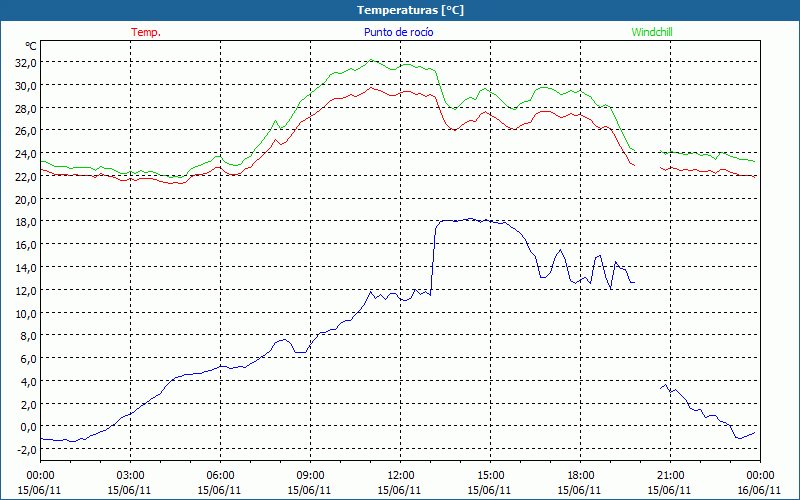The width and height of the screenshot is (800, 500).
Task: Click the red Temp. legend label
Action: click(146, 32)
